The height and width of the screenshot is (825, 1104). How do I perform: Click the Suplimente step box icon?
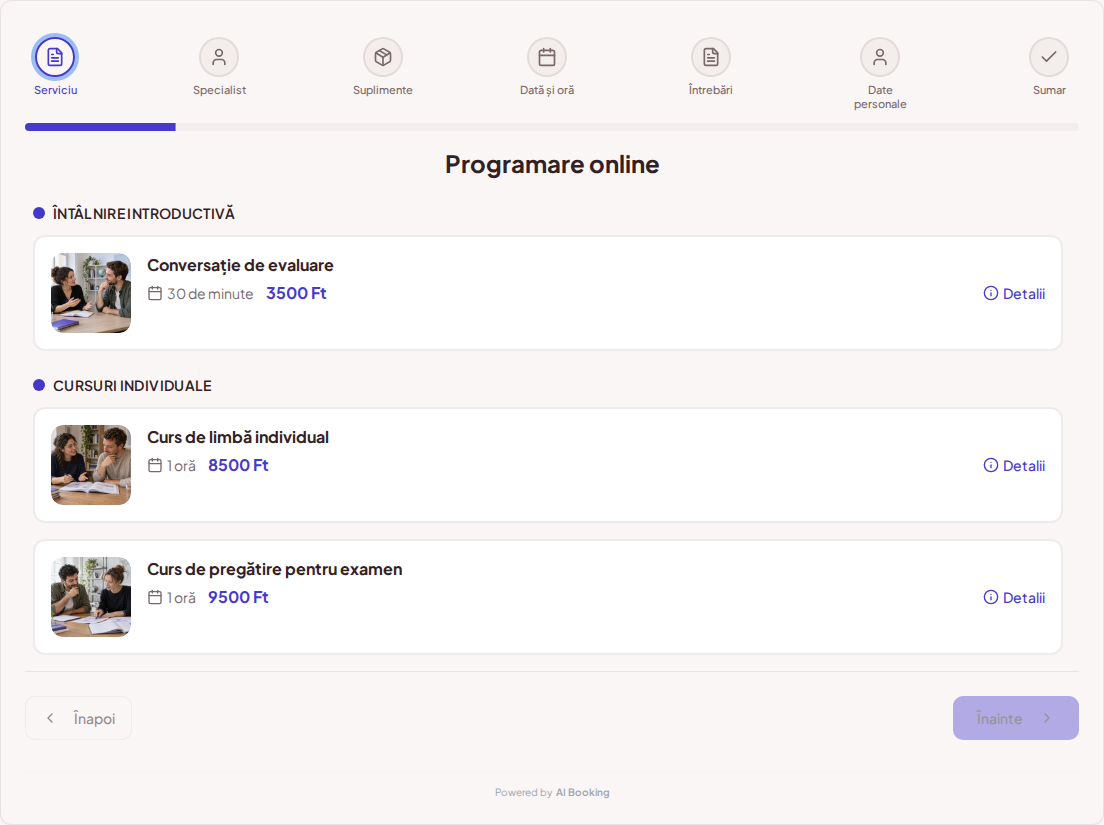point(383,57)
